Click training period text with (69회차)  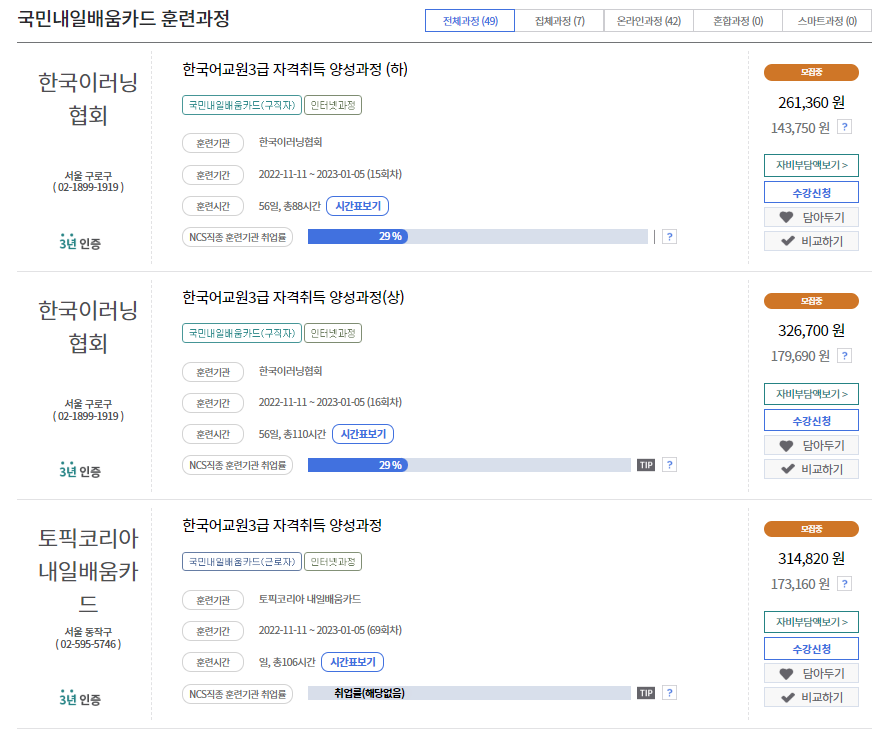330,630
